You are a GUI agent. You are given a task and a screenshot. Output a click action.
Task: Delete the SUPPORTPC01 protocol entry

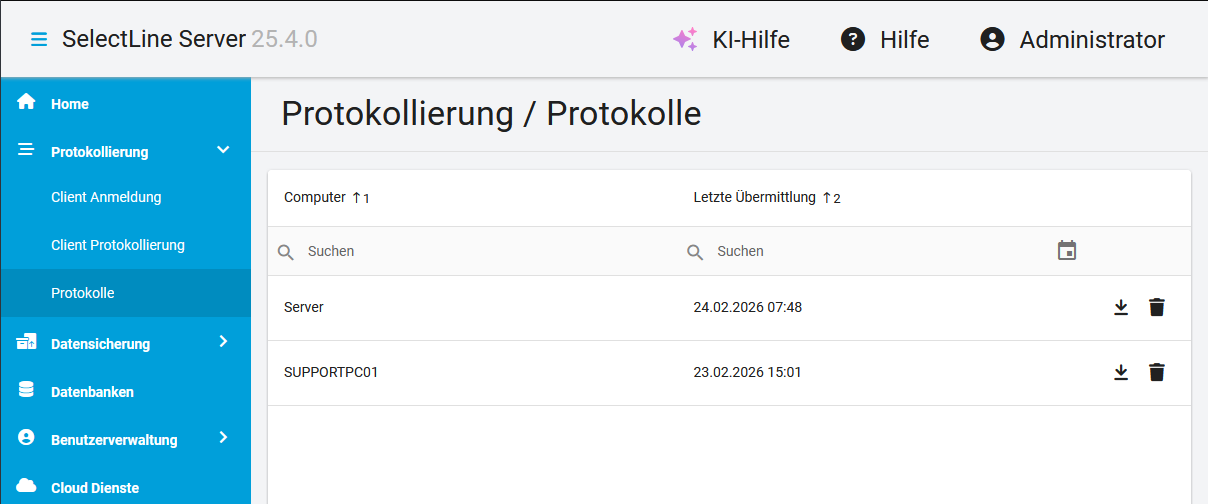click(x=1157, y=373)
